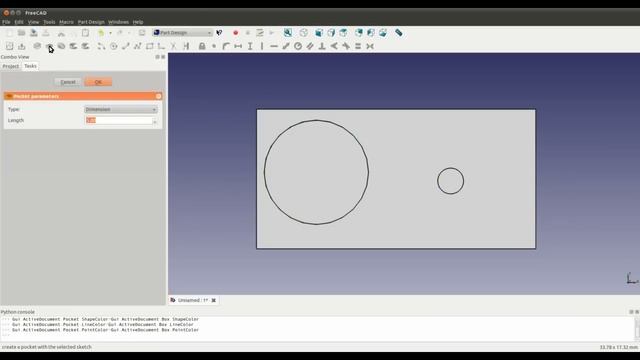
Task: Open the Tools menu
Action: (49, 22)
